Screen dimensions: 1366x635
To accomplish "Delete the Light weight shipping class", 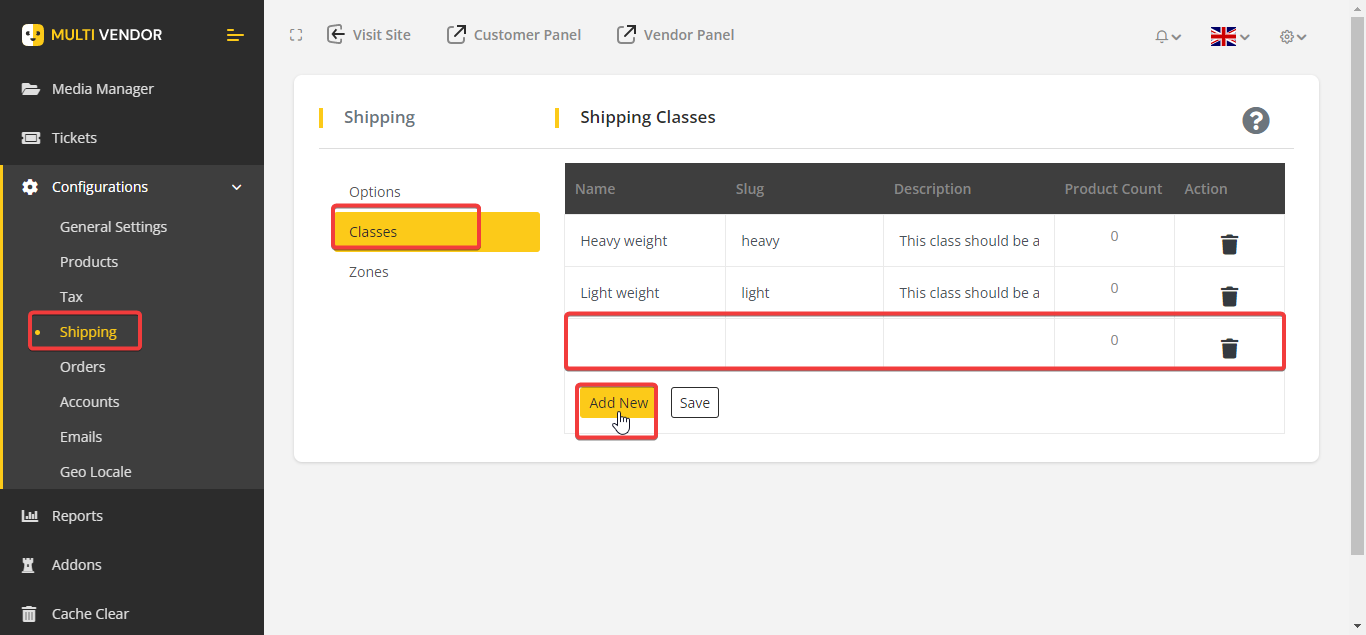I will [x=1229, y=295].
